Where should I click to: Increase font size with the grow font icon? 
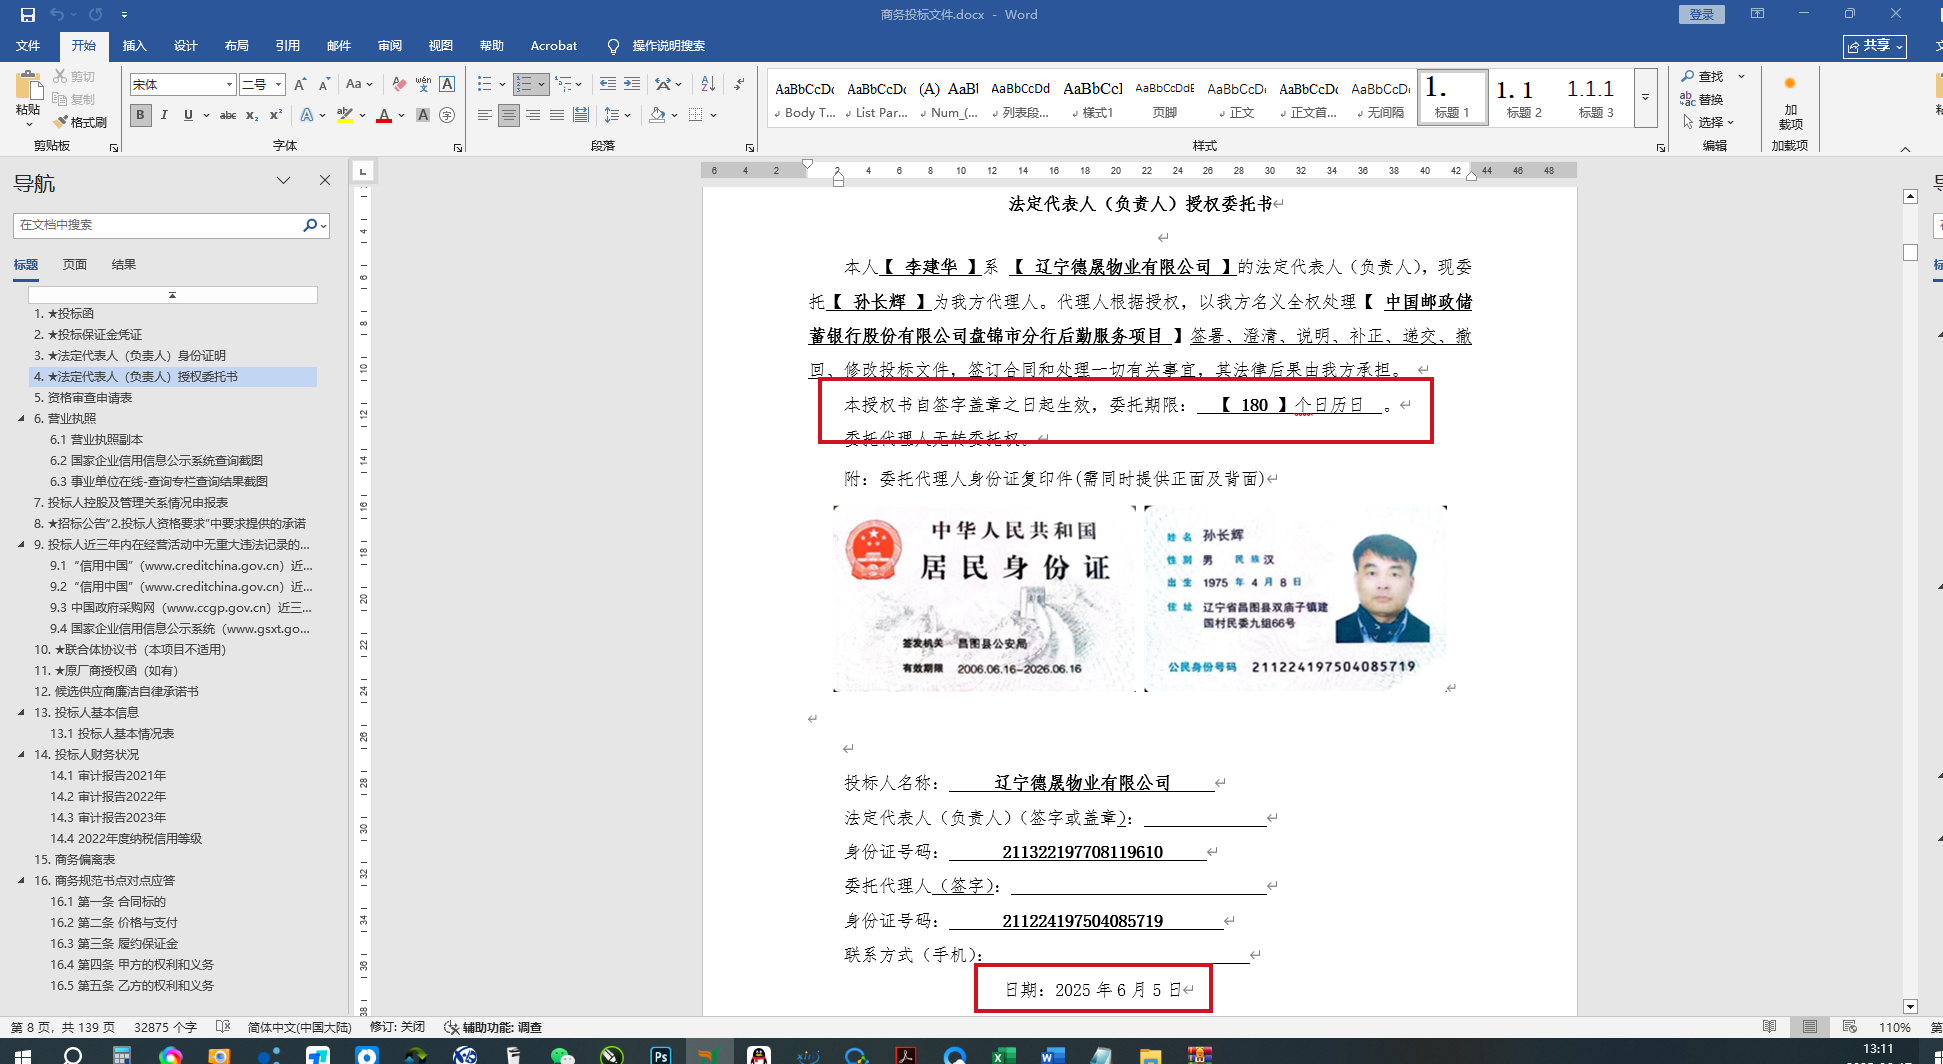coord(300,85)
